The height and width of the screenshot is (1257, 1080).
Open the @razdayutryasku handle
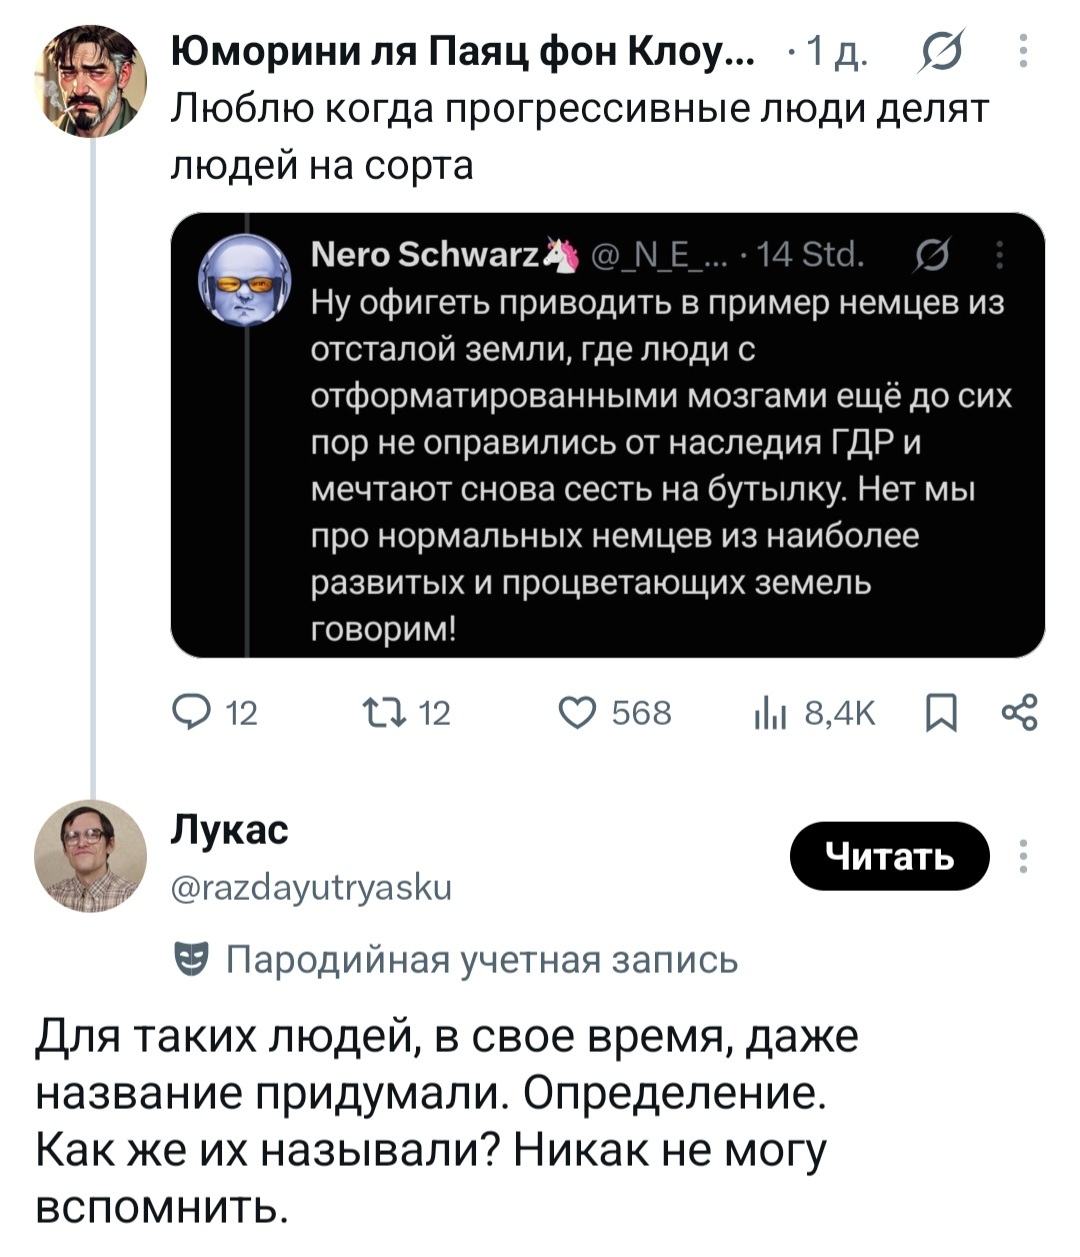pyautogui.click(x=312, y=886)
